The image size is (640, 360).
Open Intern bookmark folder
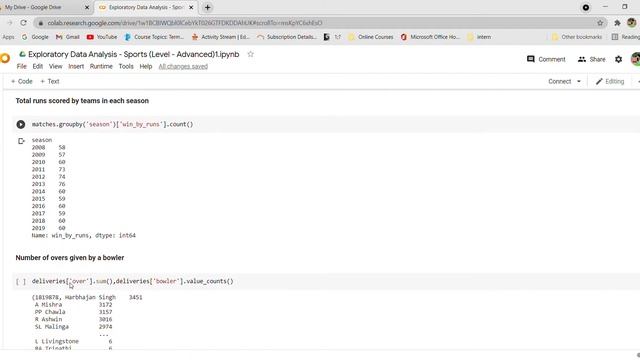point(479,37)
